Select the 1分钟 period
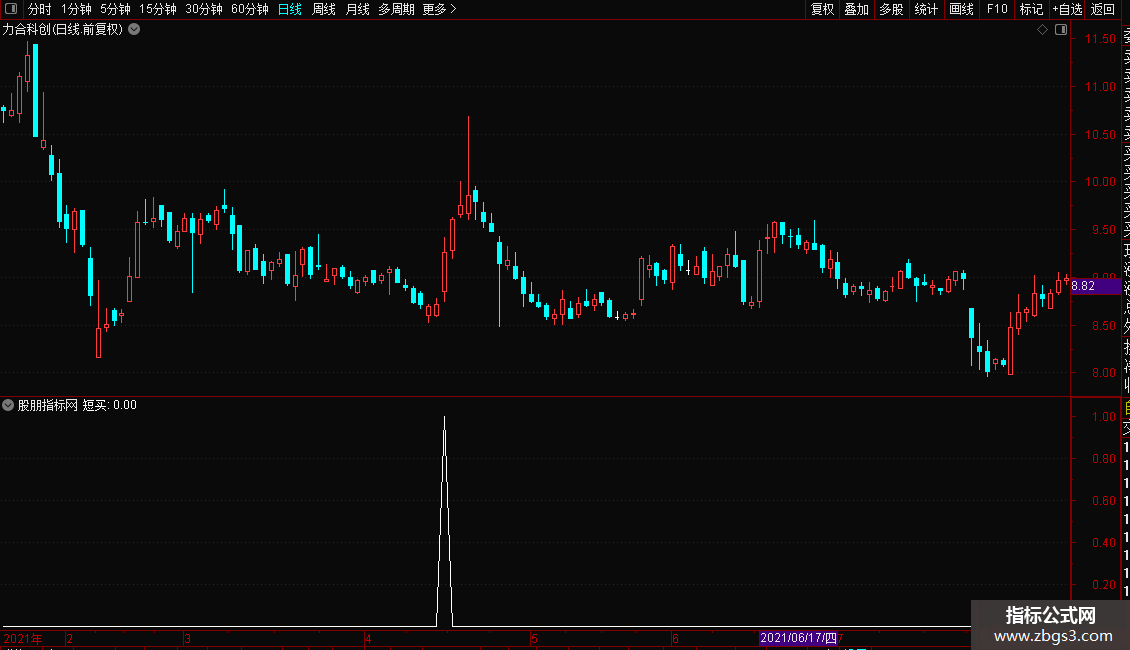The height and width of the screenshot is (650, 1130). tap(76, 9)
